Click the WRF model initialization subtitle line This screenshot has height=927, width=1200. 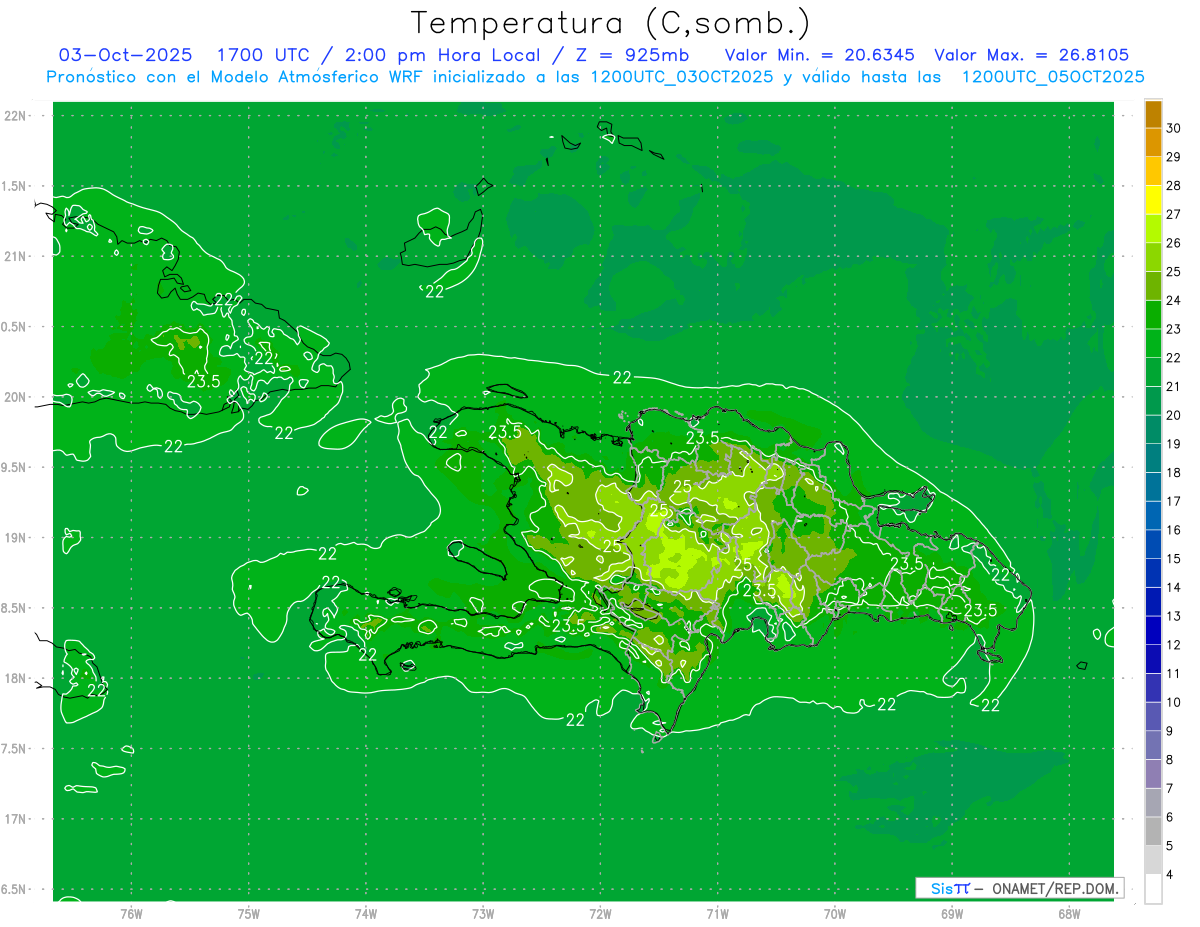point(595,77)
